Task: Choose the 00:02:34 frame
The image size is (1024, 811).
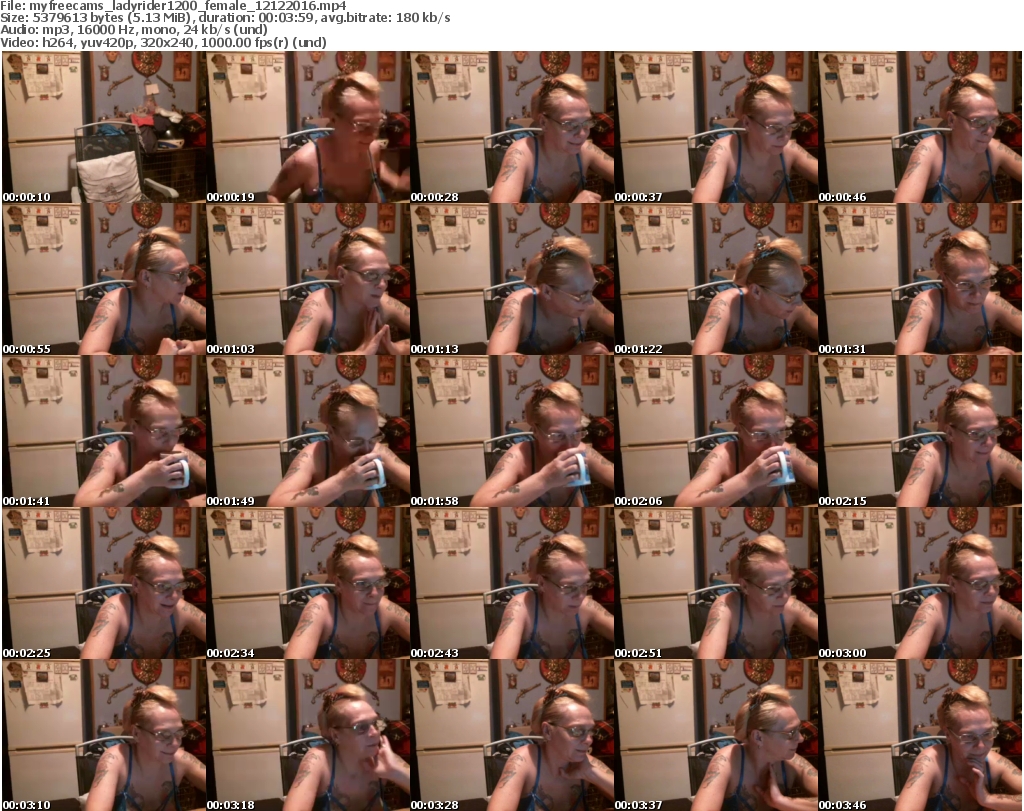Action: [x=308, y=583]
